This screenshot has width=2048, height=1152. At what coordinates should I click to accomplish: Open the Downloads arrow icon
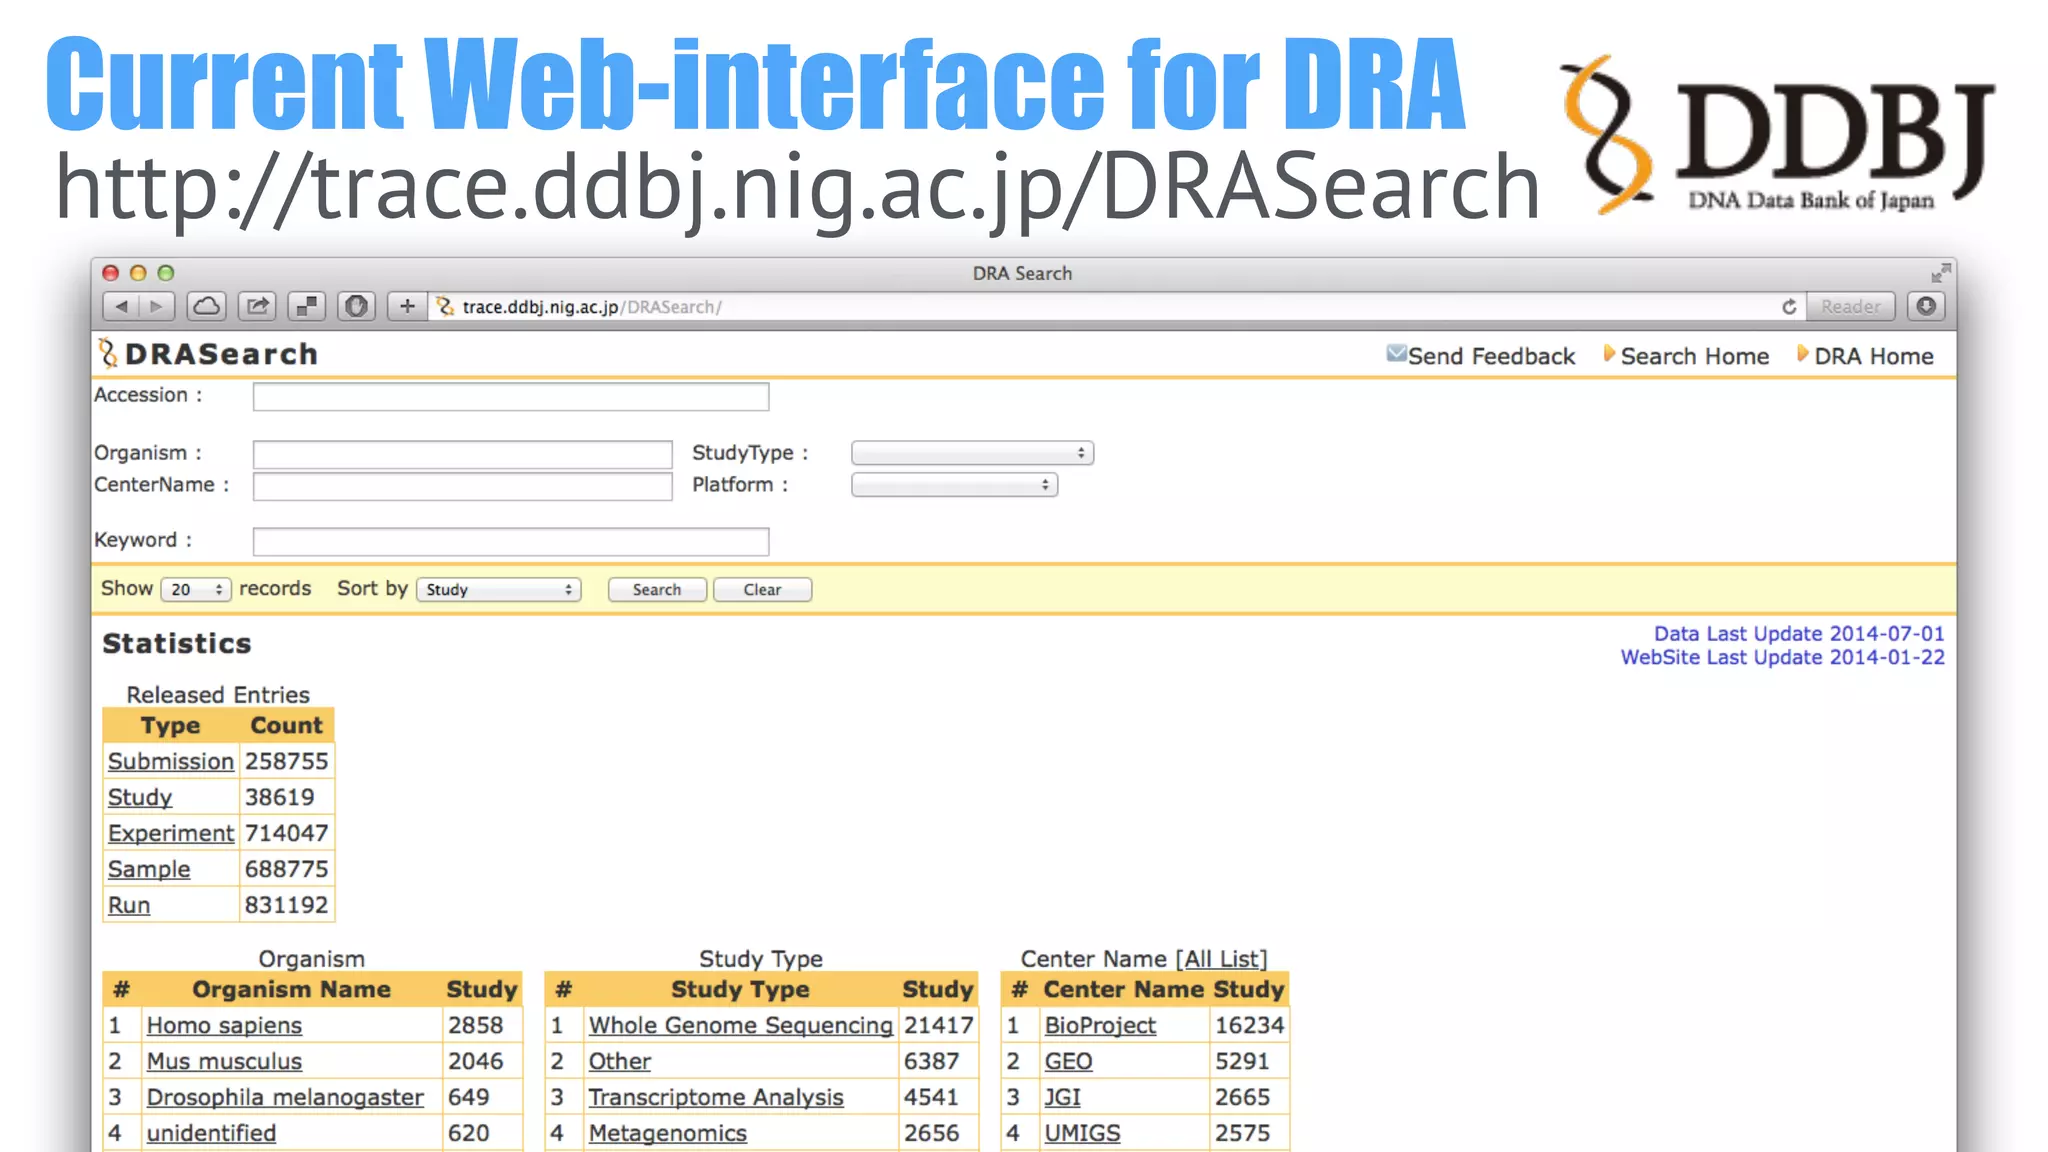pos(1926,307)
